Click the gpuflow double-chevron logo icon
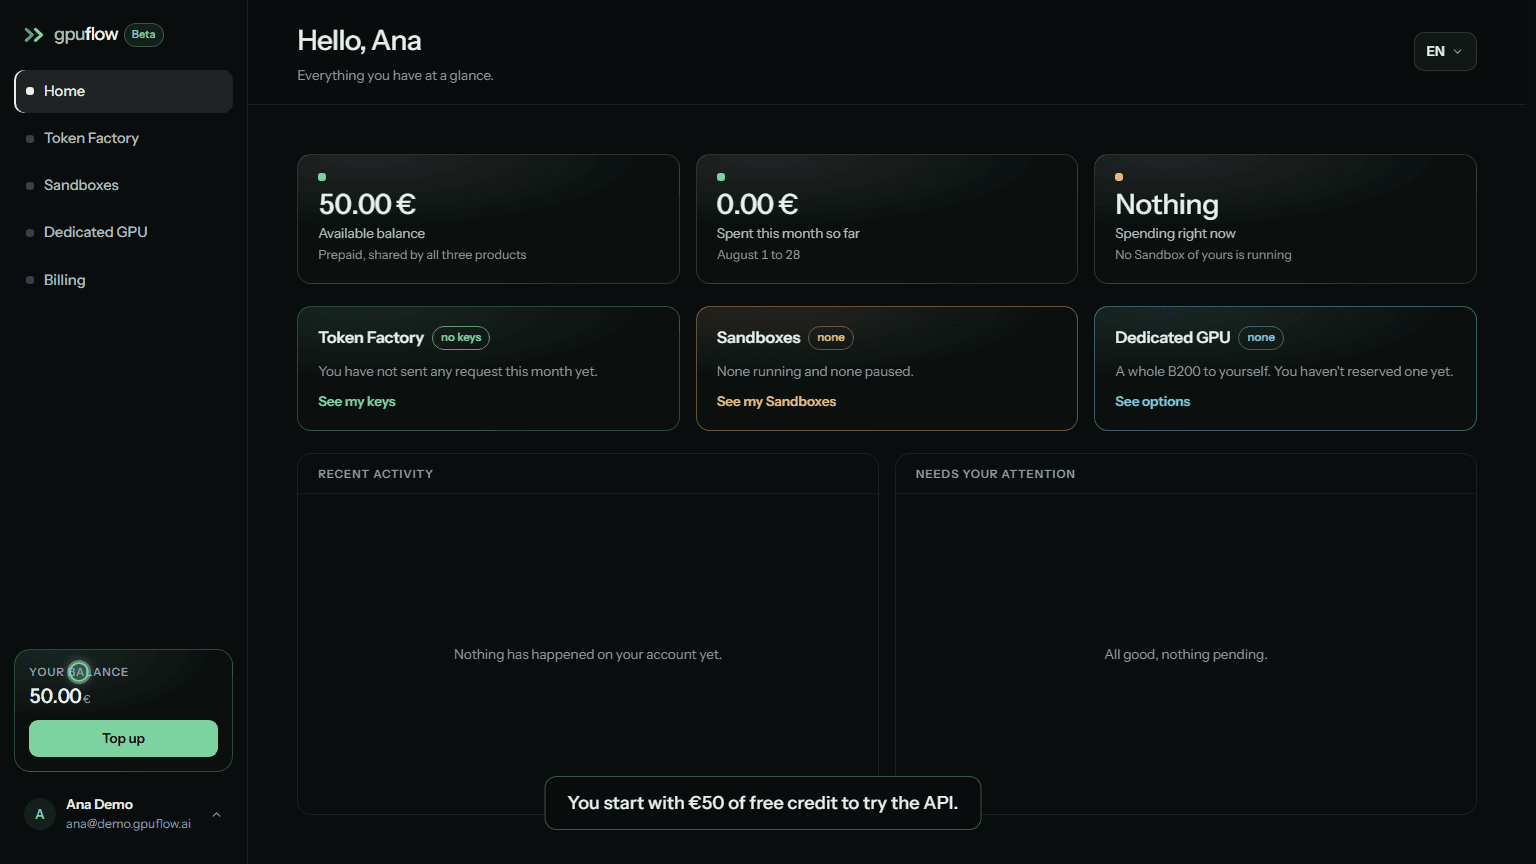 coord(34,35)
